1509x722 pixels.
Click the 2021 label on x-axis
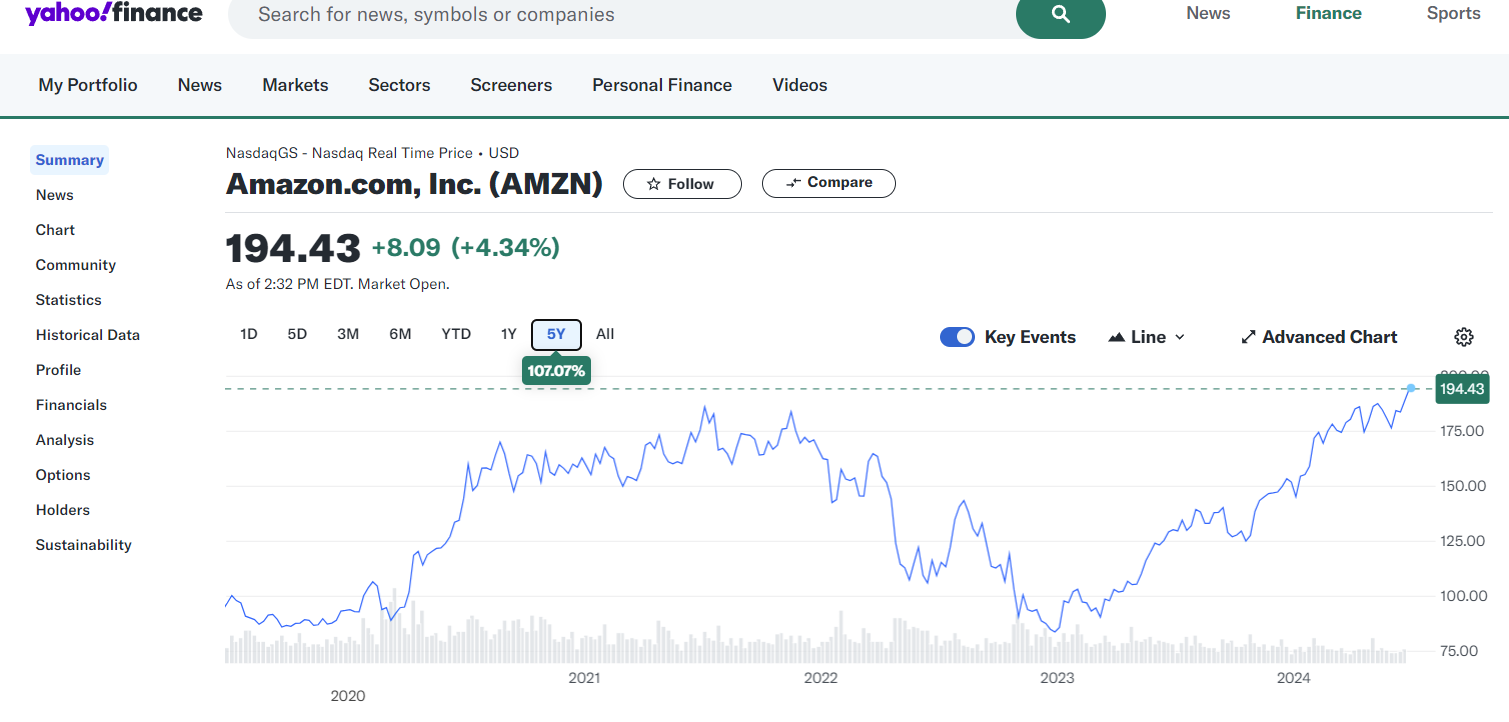point(584,678)
